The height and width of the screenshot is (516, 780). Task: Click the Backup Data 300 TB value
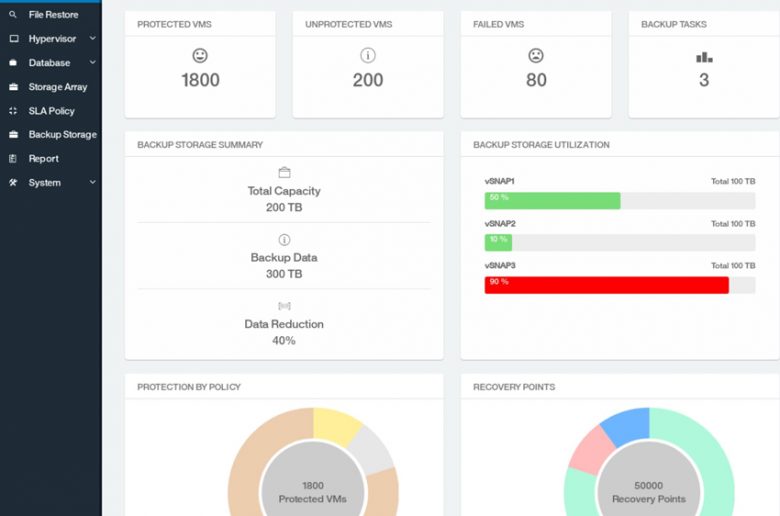pos(284,274)
